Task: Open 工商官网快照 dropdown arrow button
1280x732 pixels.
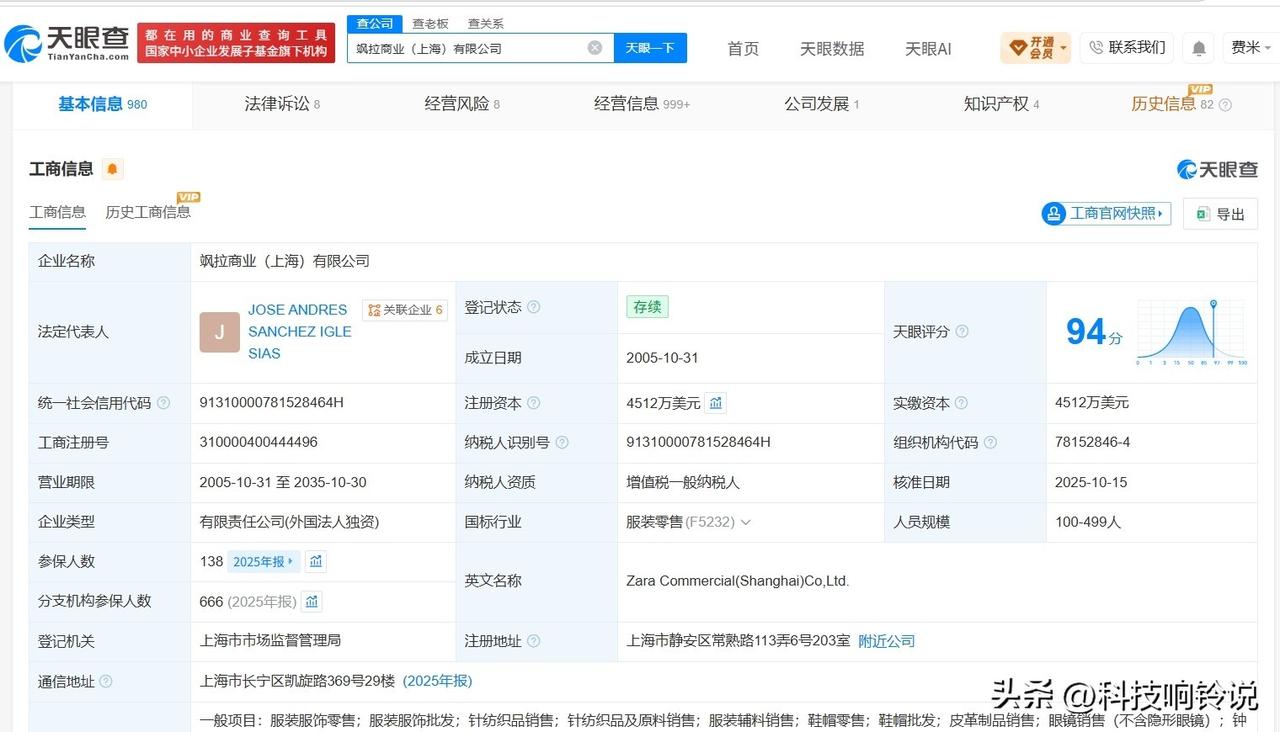Action: [x=1106, y=213]
